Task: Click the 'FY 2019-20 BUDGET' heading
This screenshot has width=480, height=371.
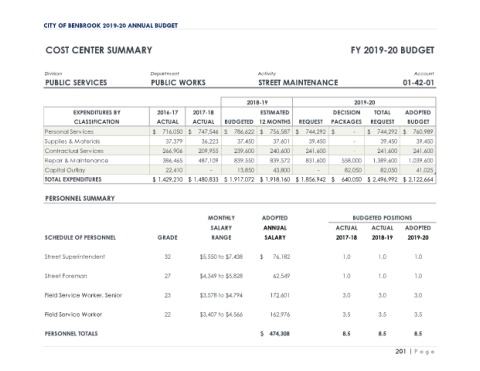Action: tap(392, 50)
